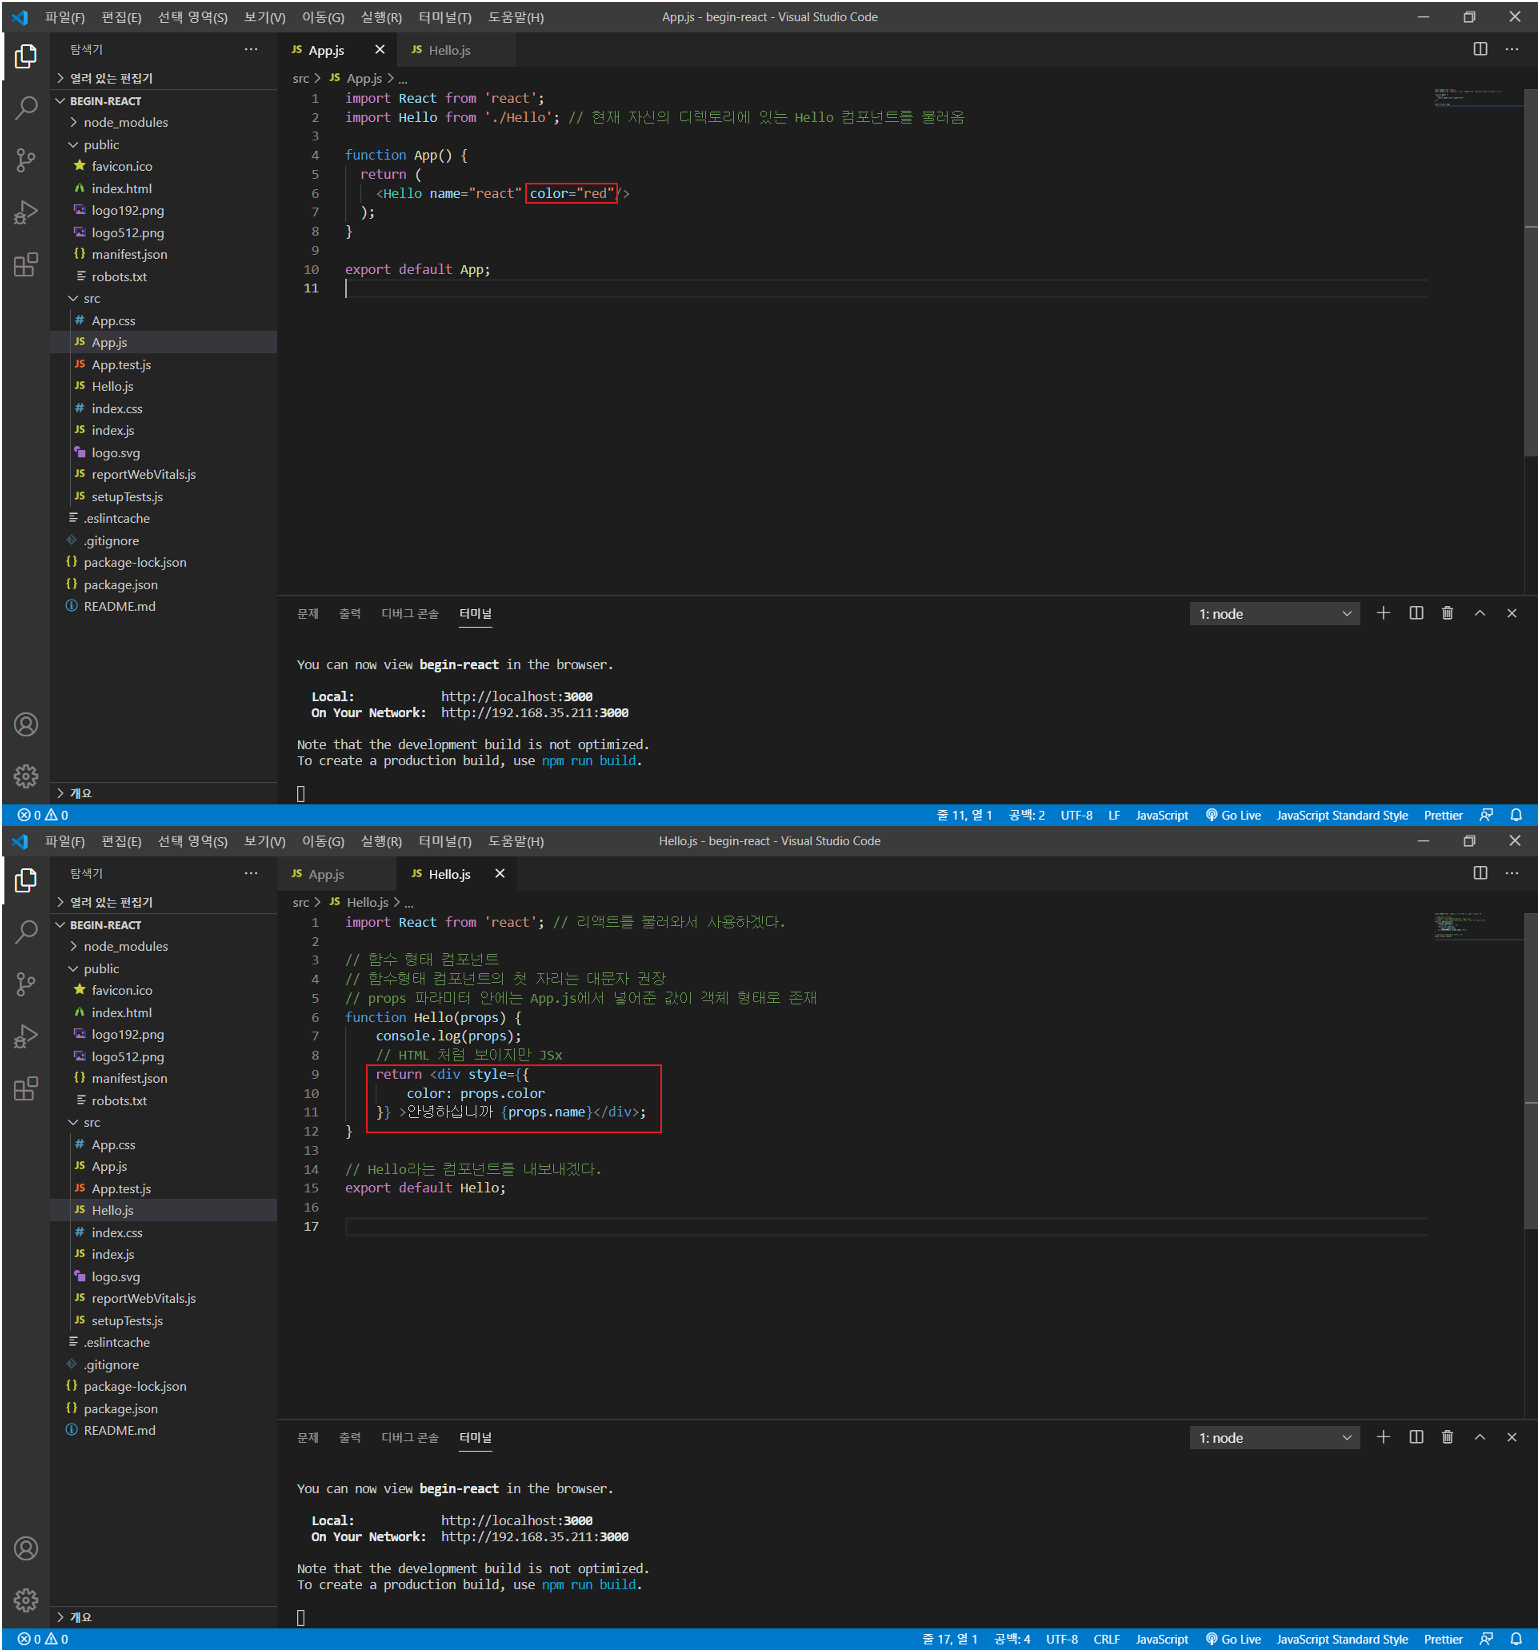Open editor More Actions in top window
This screenshot has height=1652, width=1540.
1512,49
